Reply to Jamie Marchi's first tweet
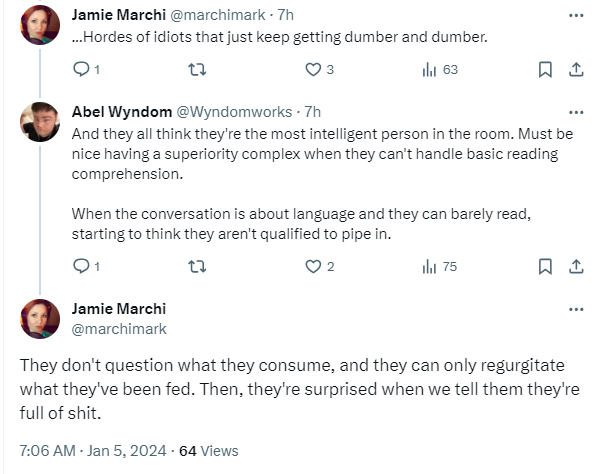The height and width of the screenshot is (474, 600). pyautogui.click(x=82, y=69)
